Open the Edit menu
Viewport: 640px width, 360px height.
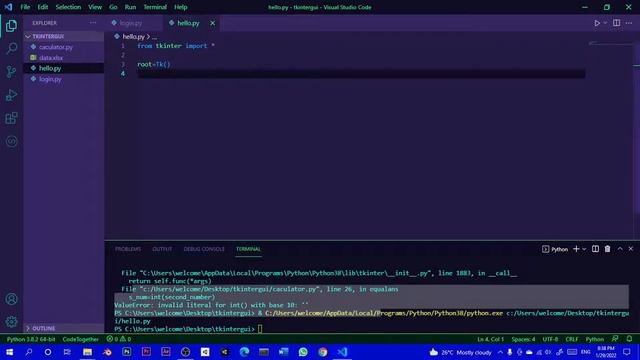click(43, 7)
